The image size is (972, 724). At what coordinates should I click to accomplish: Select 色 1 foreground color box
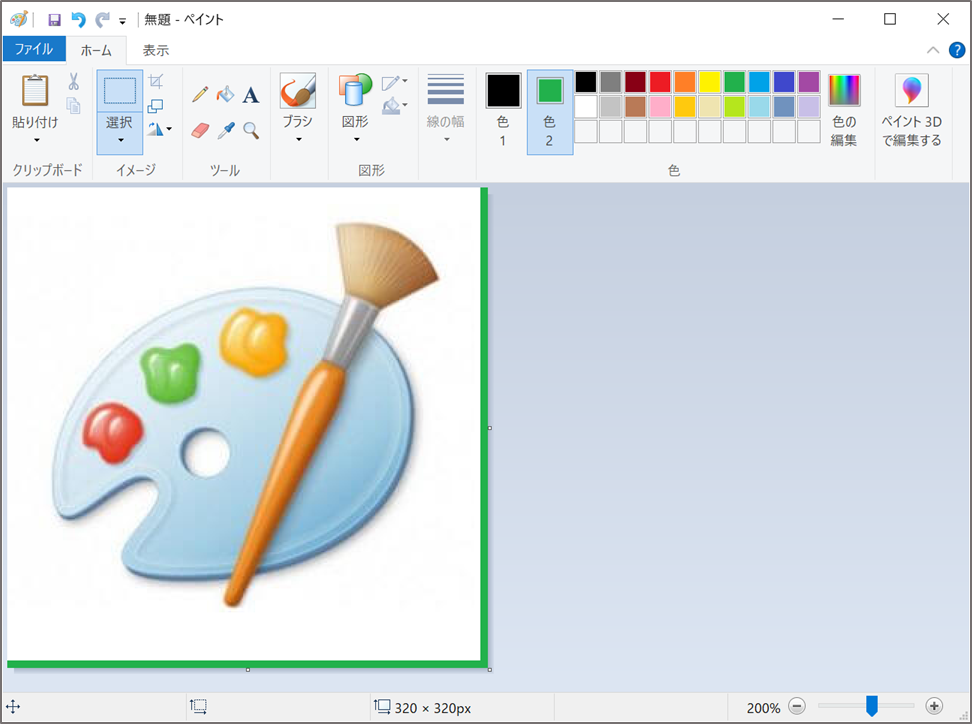(x=503, y=90)
